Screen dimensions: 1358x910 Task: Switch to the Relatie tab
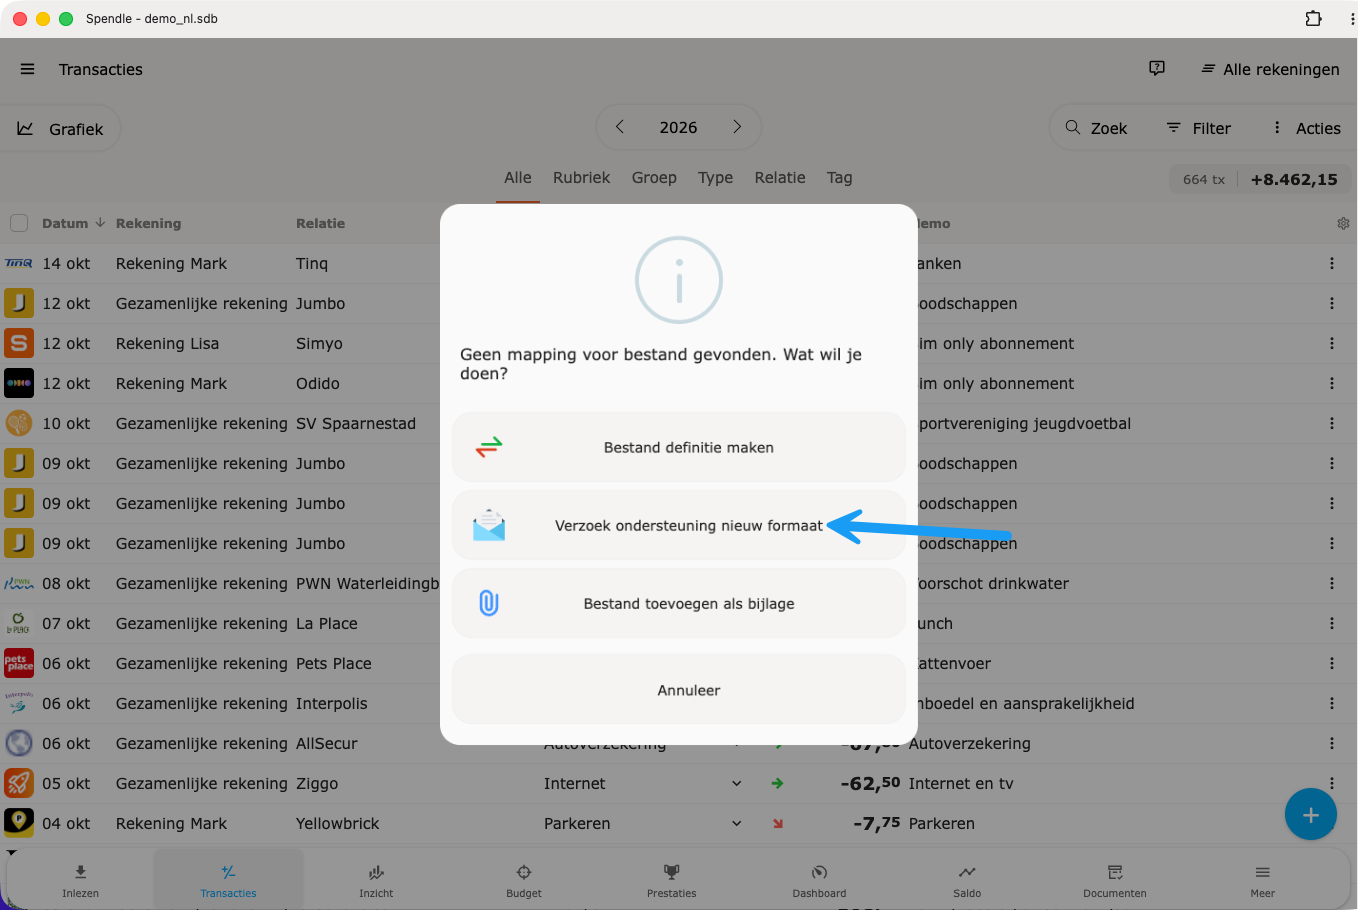click(780, 177)
